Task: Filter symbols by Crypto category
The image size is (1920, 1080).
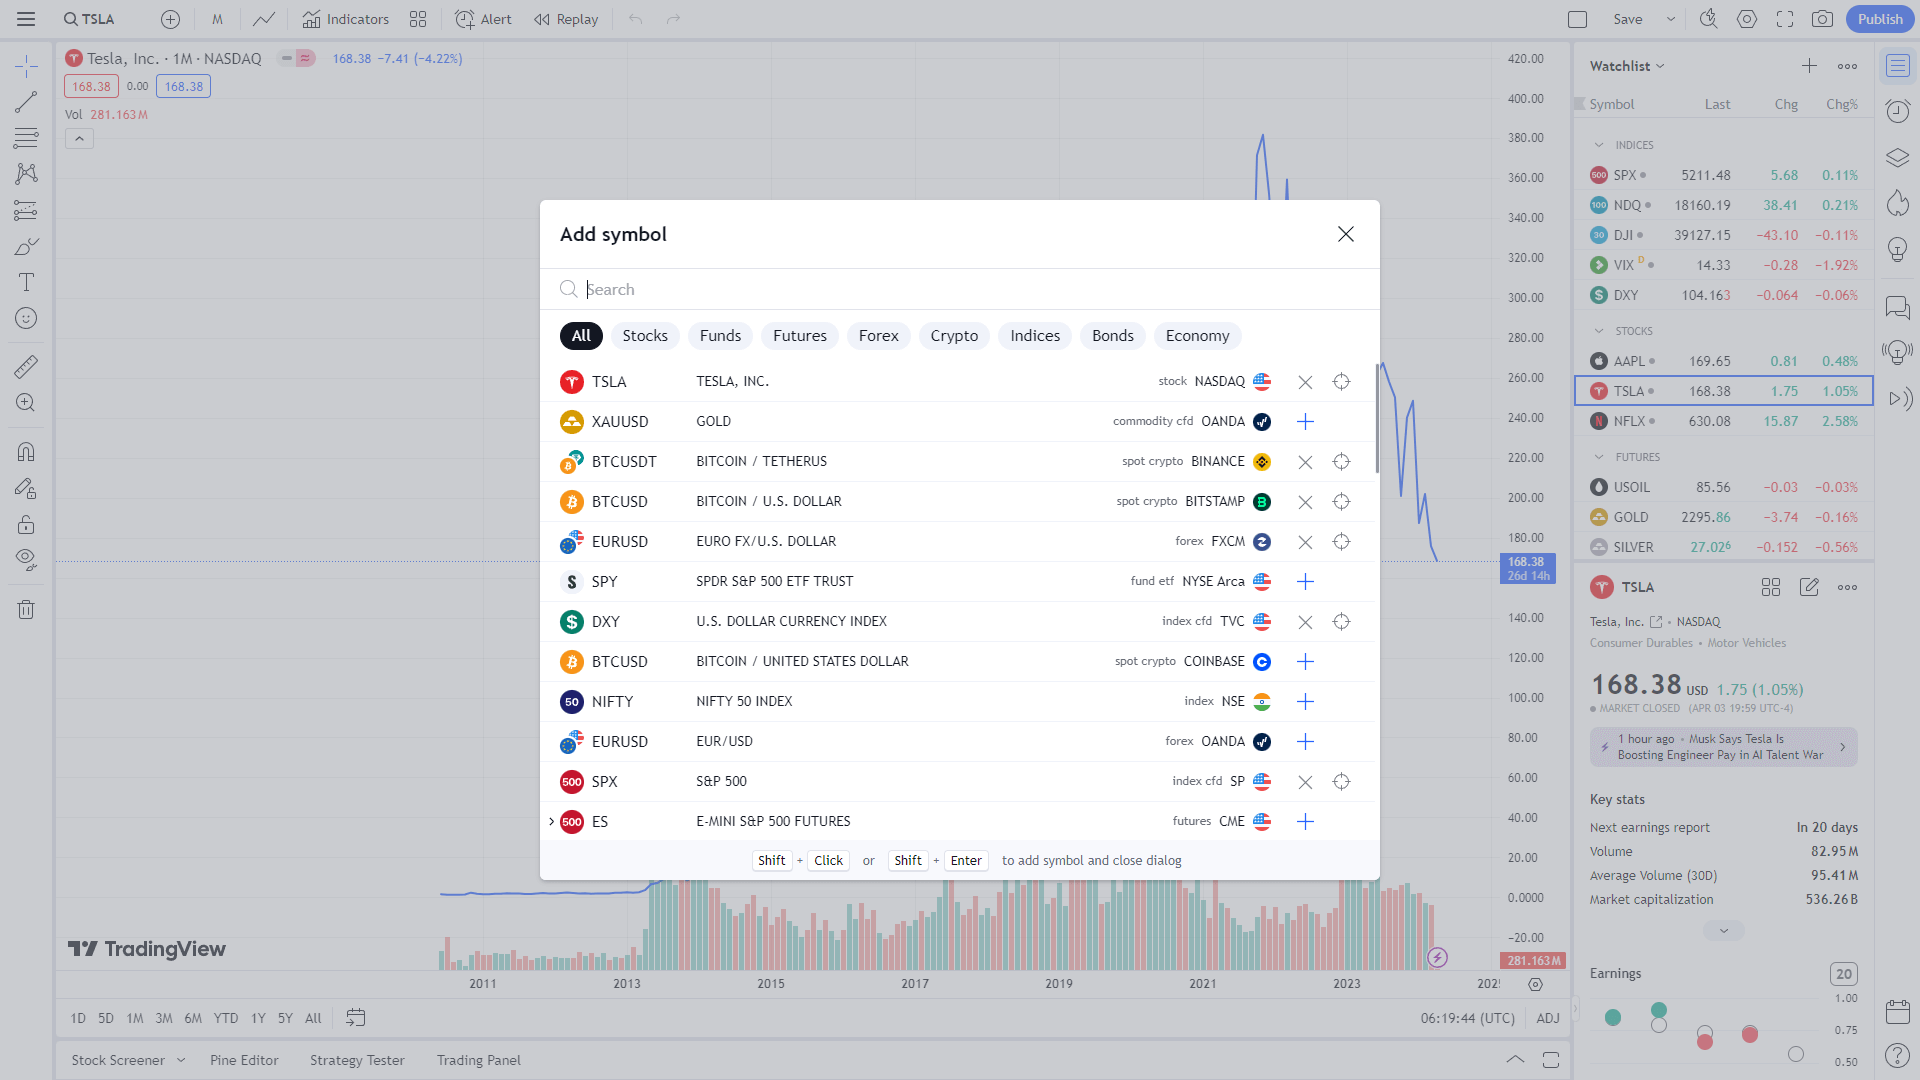Action: tap(953, 336)
